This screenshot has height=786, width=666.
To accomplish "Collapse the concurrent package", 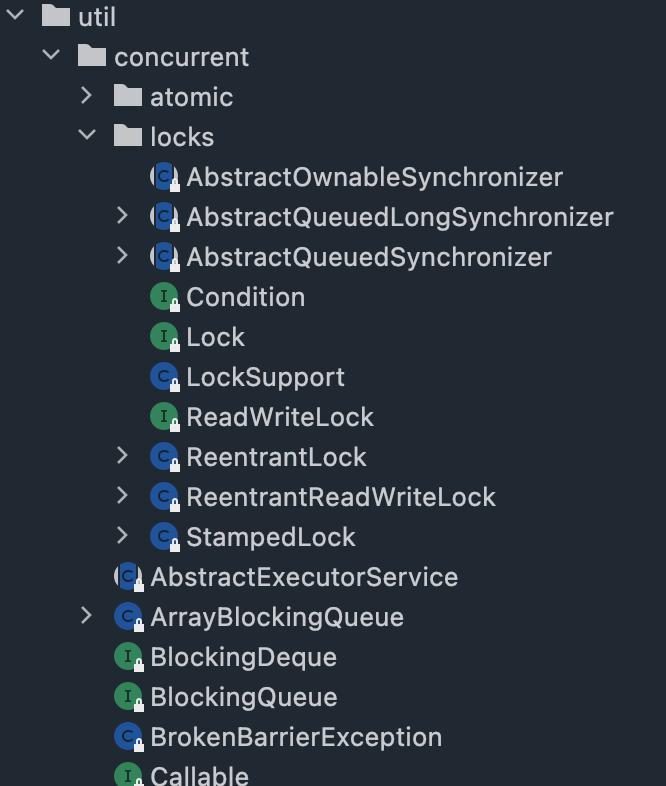I will (51, 55).
